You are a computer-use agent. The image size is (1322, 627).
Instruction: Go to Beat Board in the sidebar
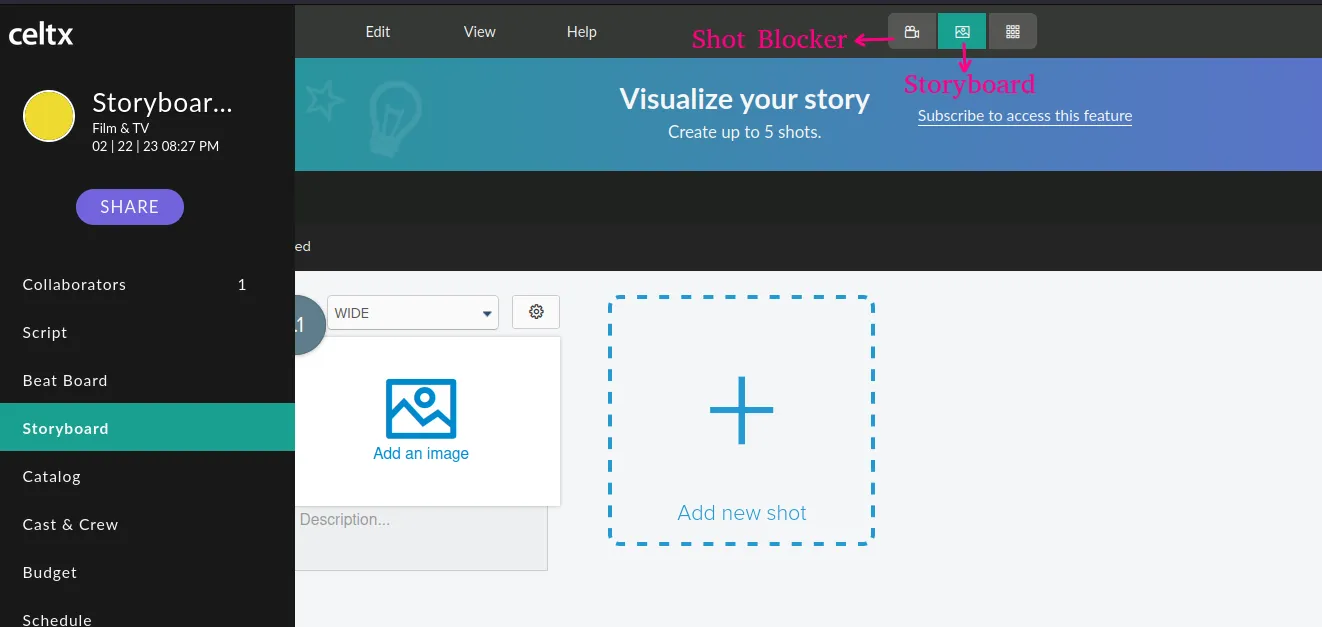pos(147,380)
